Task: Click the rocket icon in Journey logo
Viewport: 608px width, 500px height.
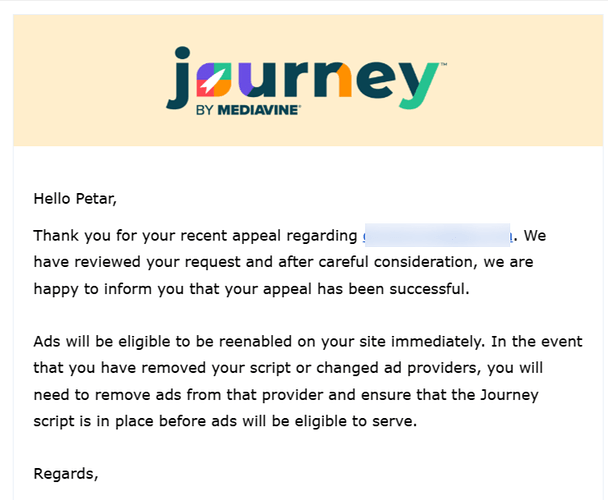Action: point(214,80)
